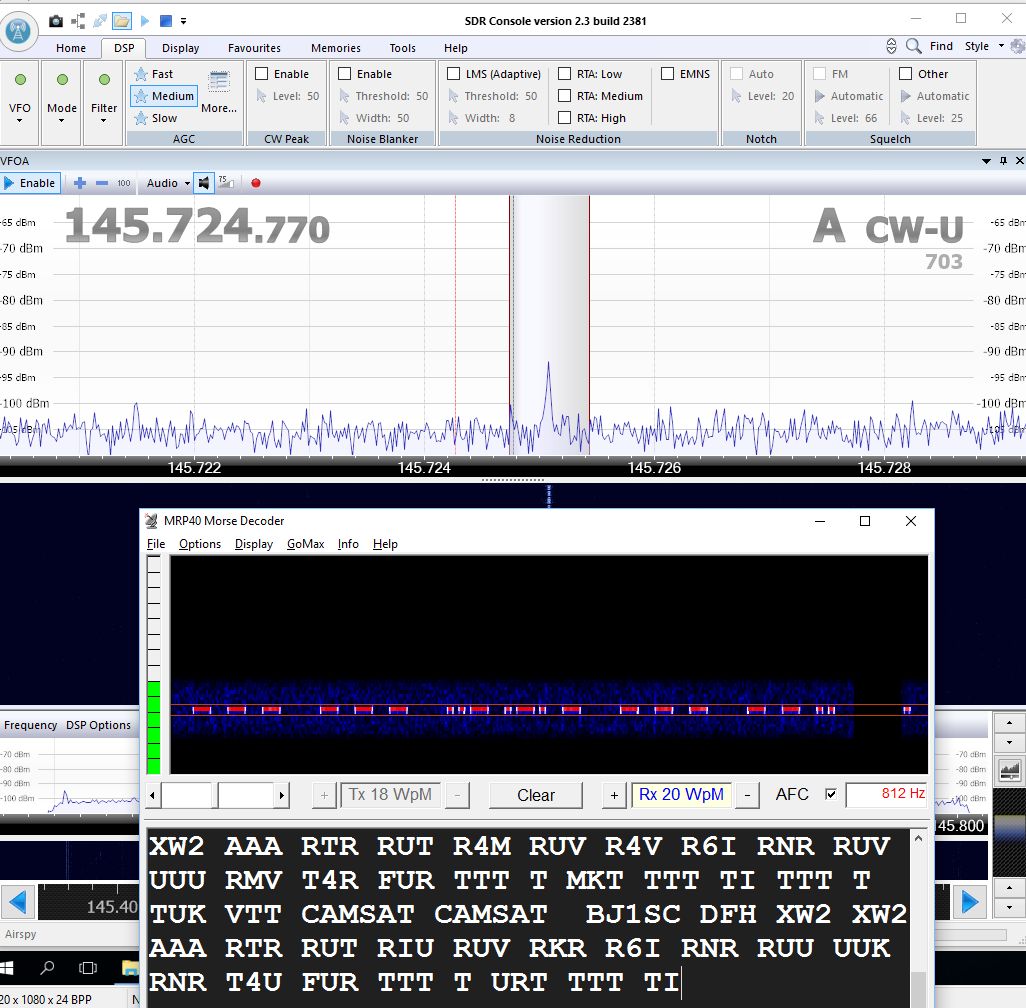Click the open folder icon in quick toolbar
The height and width of the screenshot is (1008, 1026).
121,21
